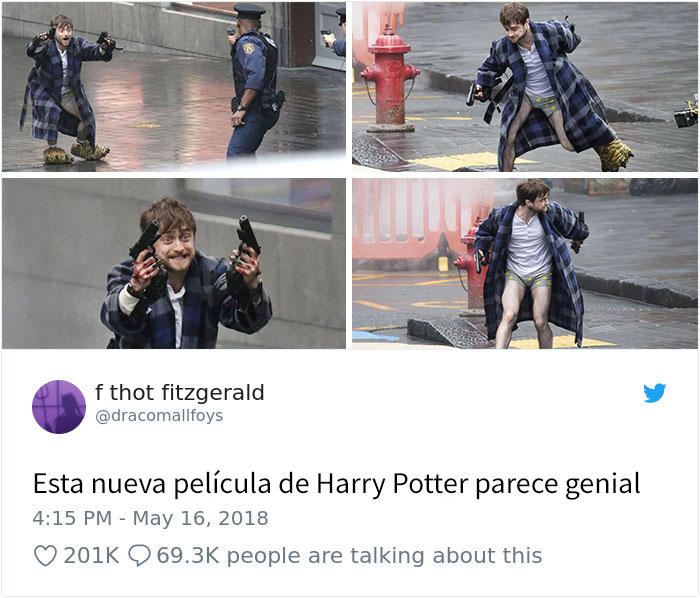The height and width of the screenshot is (598, 700).
Task: Open the f thot fitzgerald profile name
Action: tap(179, 393)
